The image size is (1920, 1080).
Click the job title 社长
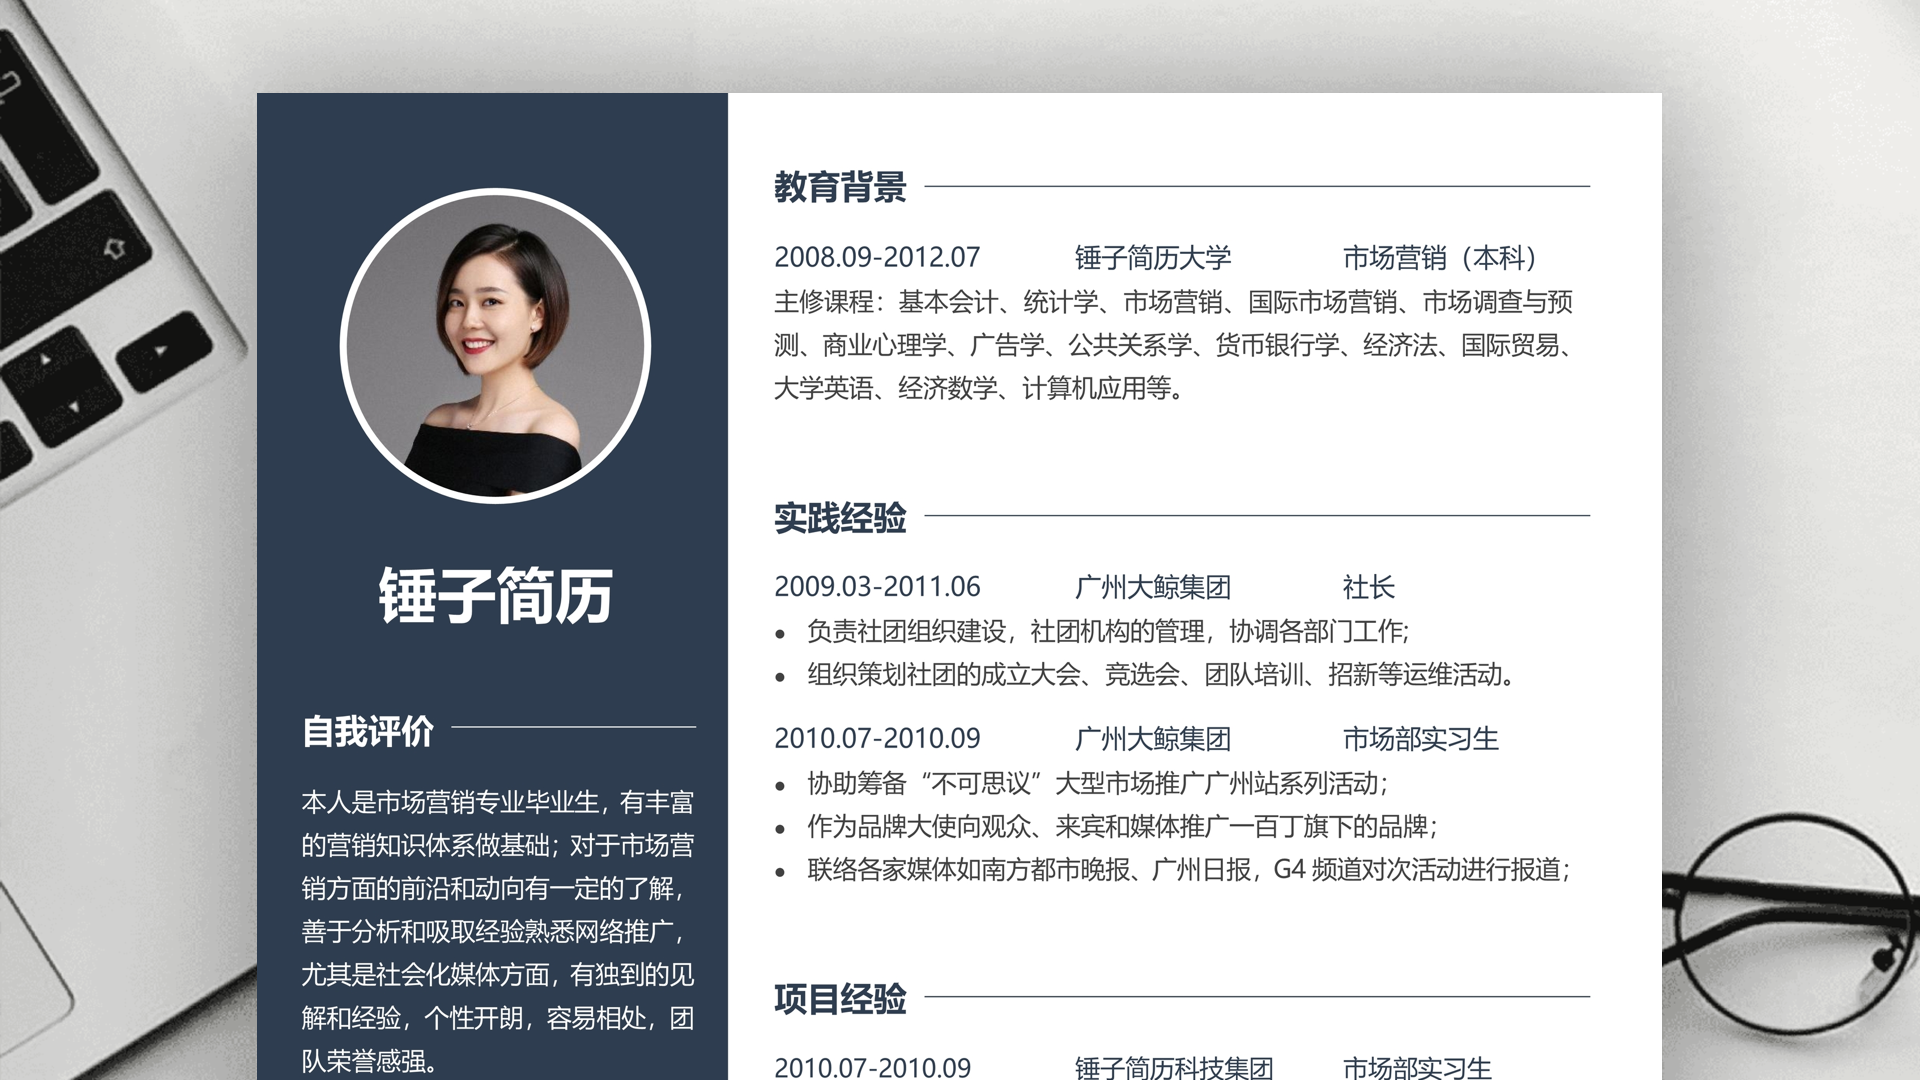[x=1369, y=587]
